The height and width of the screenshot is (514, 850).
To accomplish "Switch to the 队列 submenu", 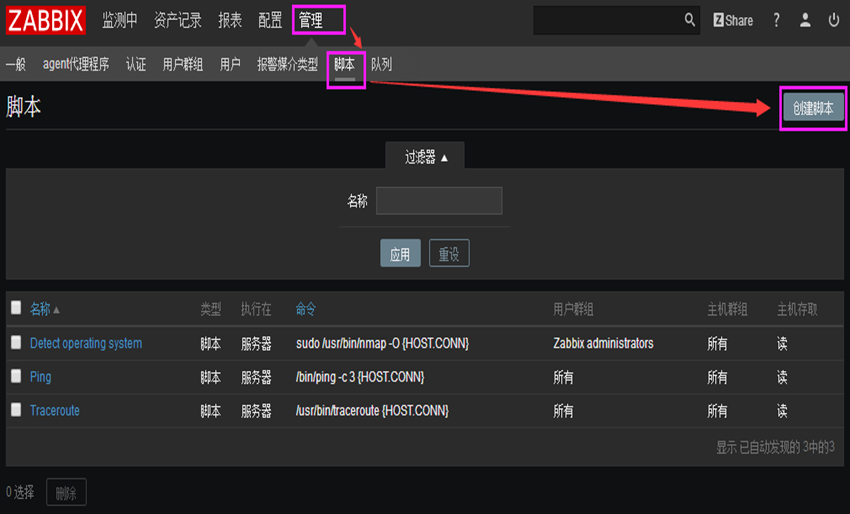I will click(x=381, y=65).
